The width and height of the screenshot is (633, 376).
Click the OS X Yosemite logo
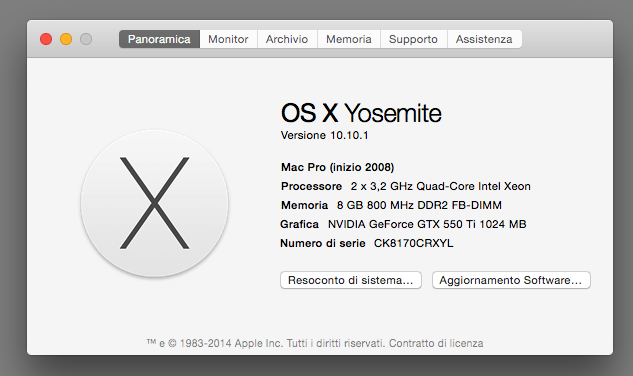pos(155,203)
